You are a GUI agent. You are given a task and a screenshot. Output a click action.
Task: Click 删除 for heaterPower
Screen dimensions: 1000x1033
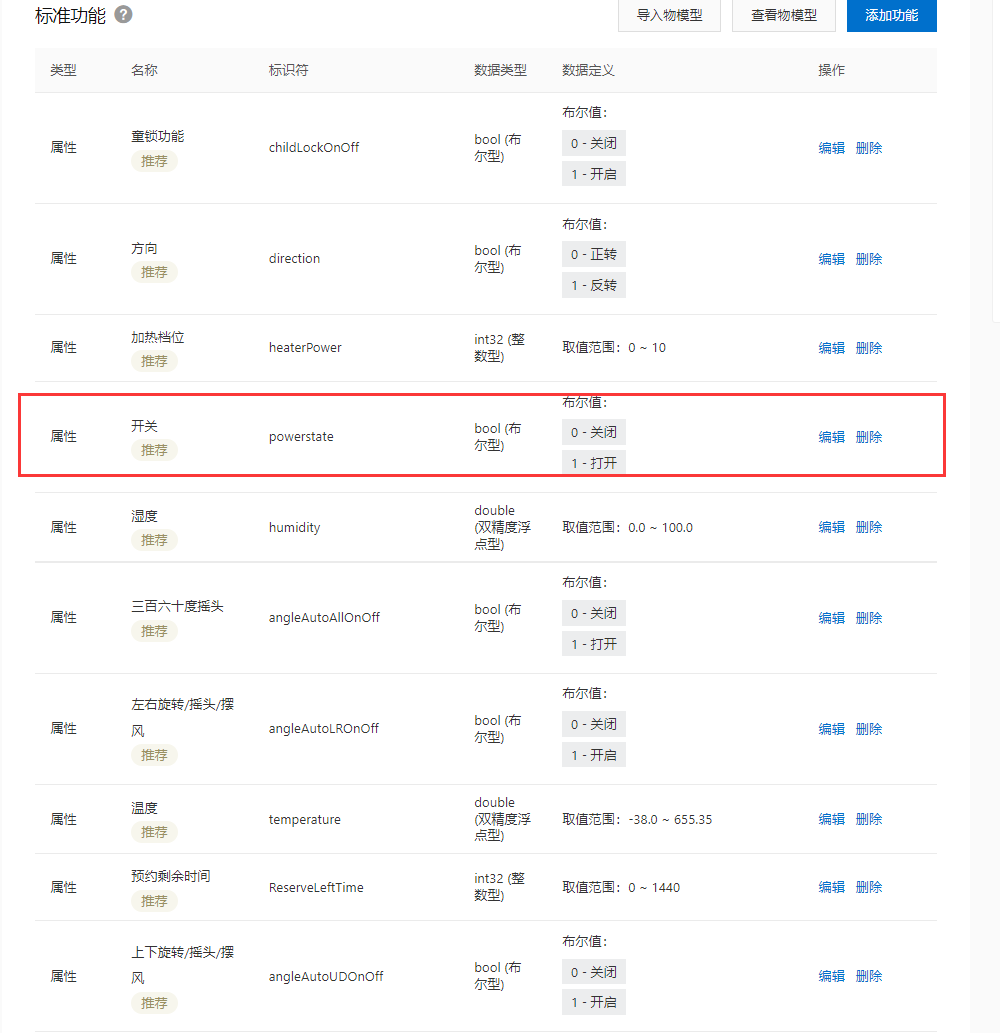[868, 348]
